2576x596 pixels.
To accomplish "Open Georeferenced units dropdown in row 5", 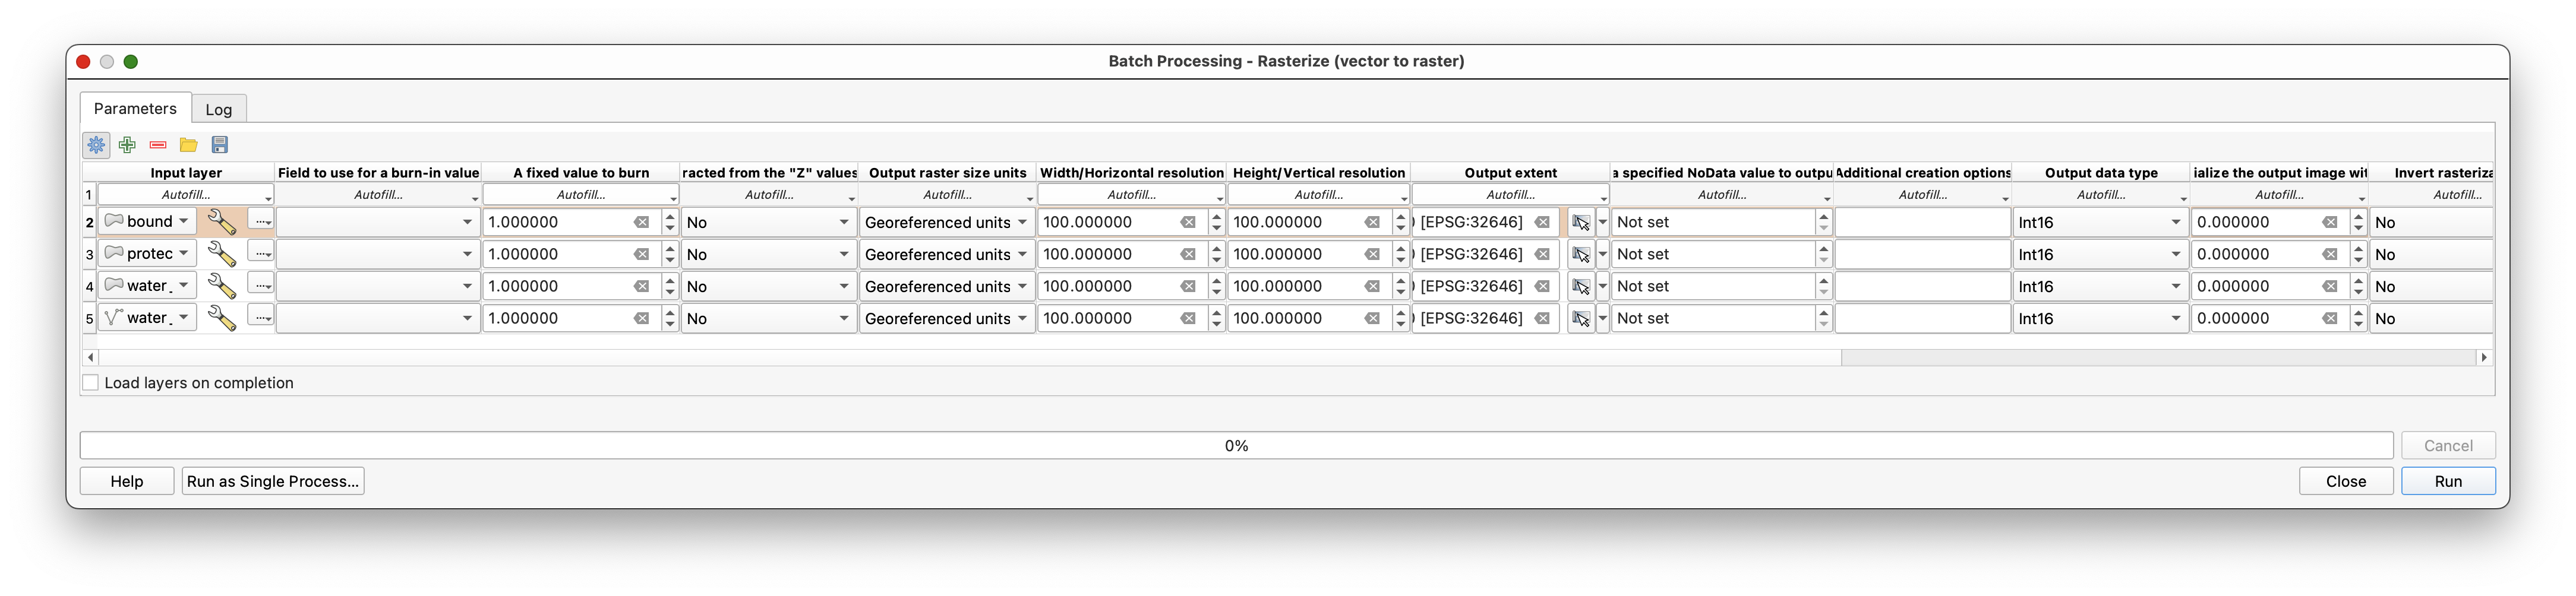I will click(x=946, y=318).
